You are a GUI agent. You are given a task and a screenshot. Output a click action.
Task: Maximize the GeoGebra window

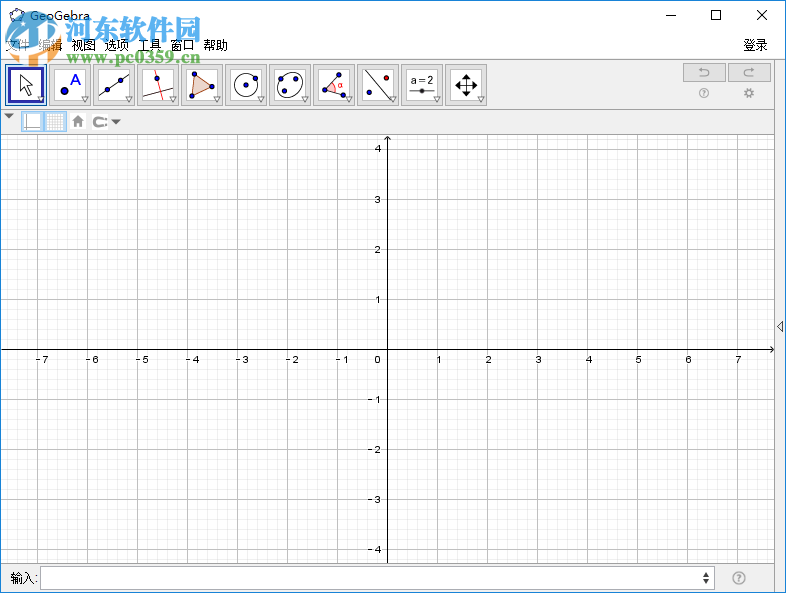(716, 15)
